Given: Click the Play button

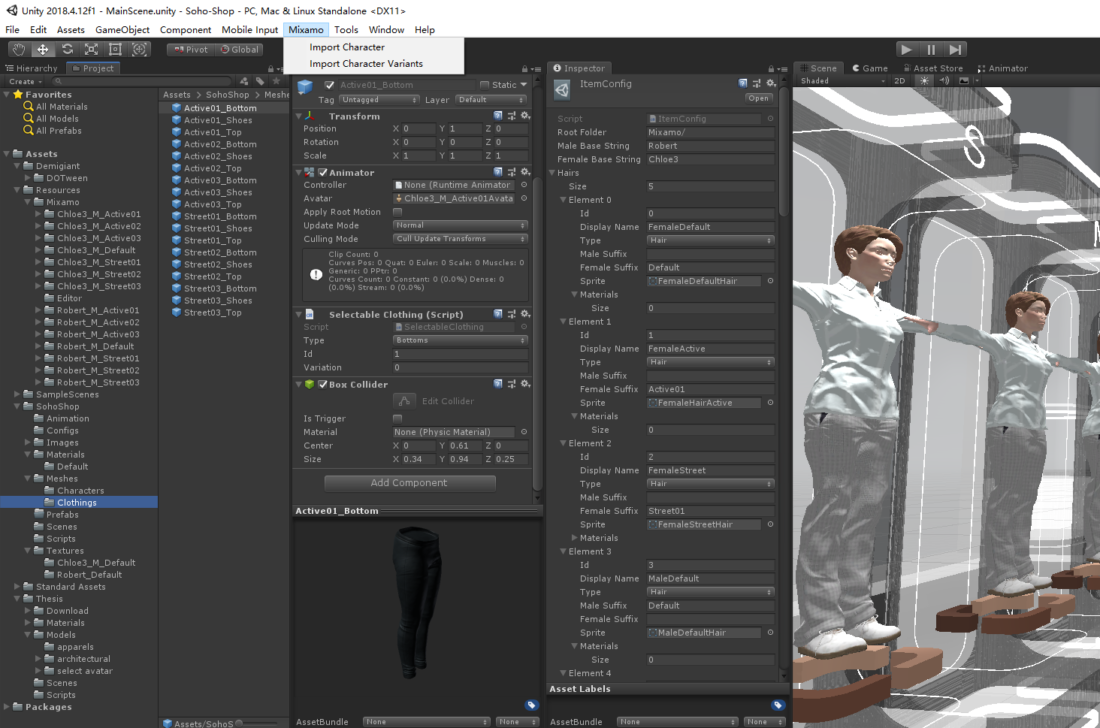Looking at the screenshot, I should point(906,49).
